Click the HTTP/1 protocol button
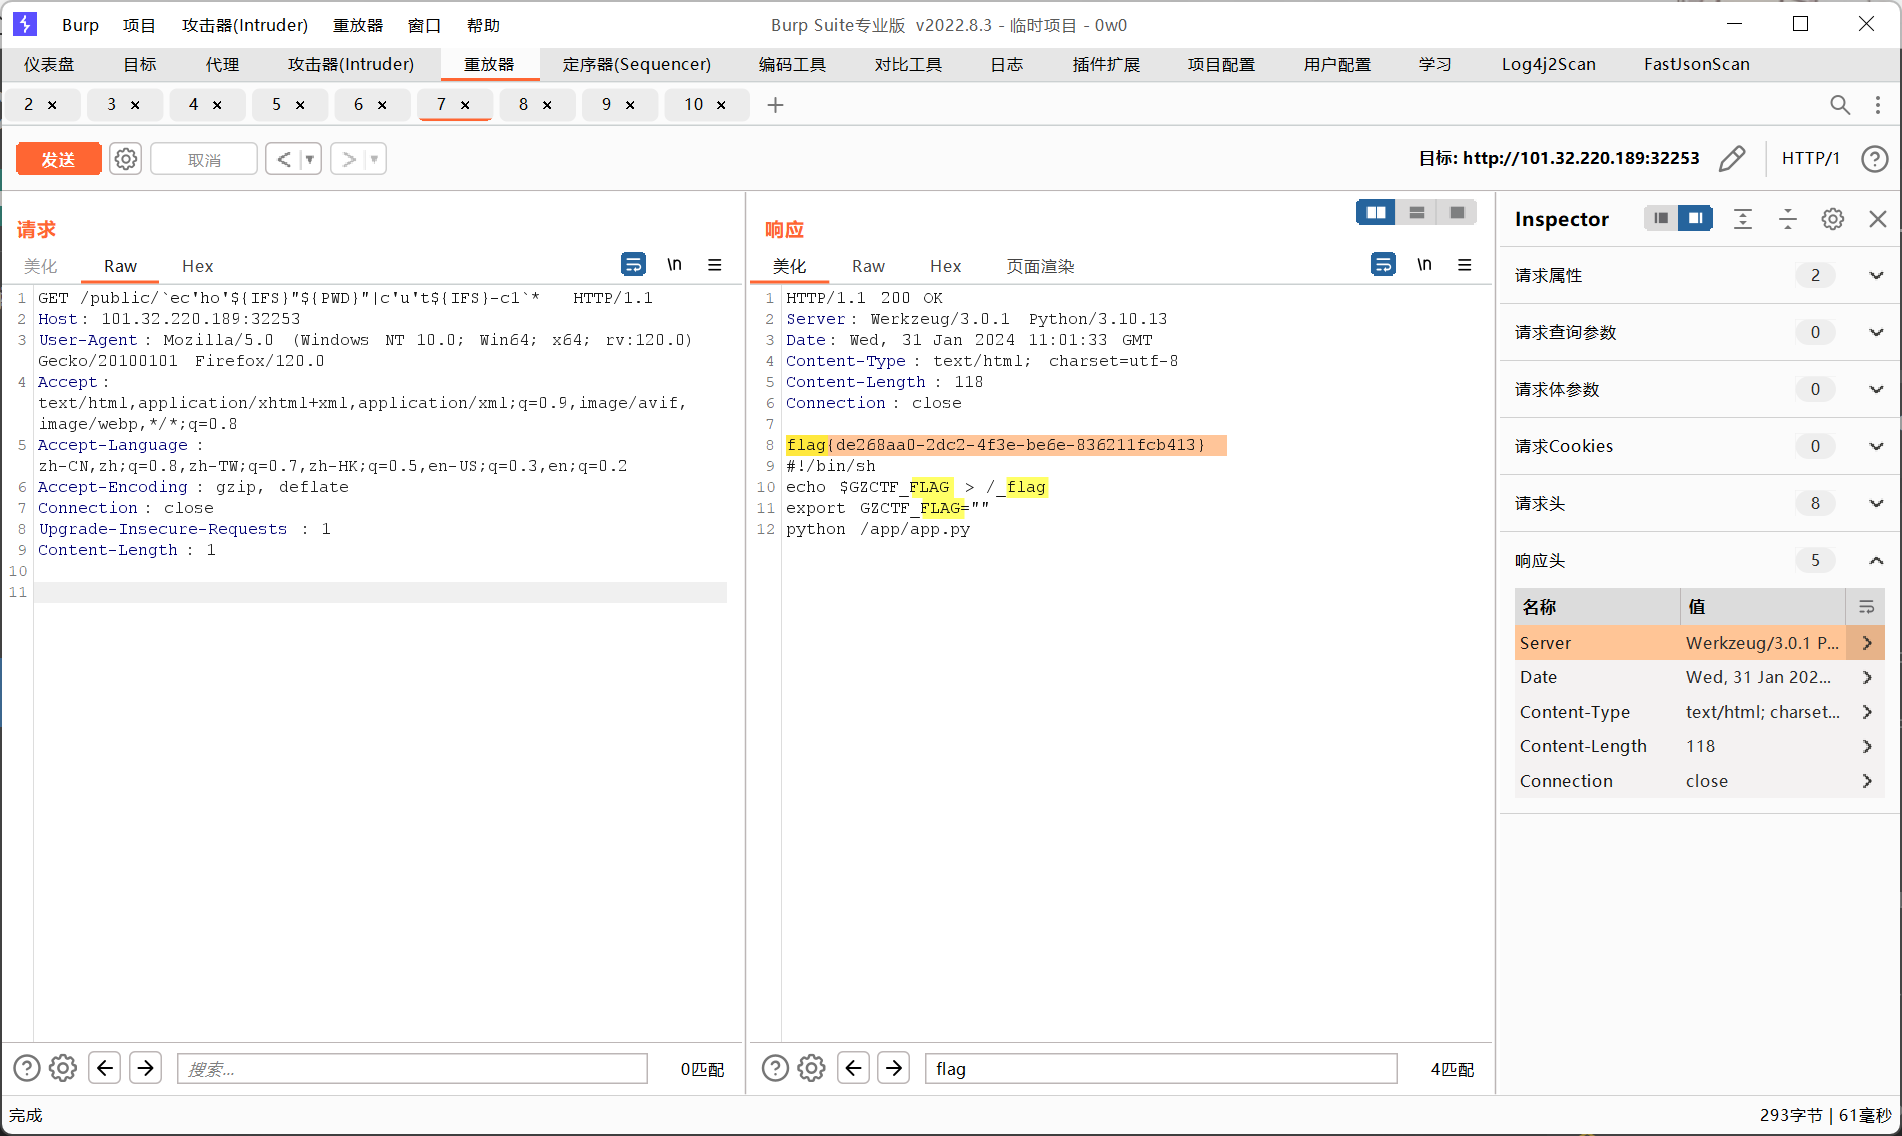 [x=1811, y=158]
